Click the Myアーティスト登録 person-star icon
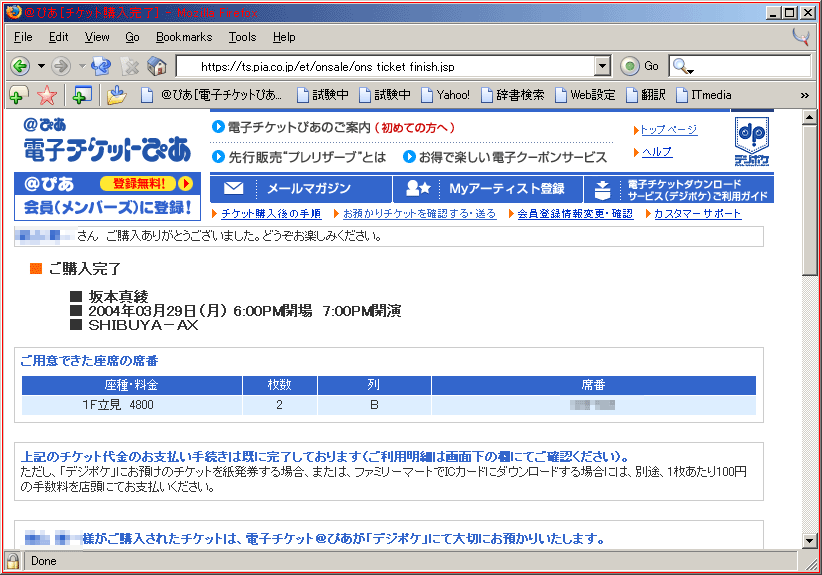Screen dimensions: 822x575 (x=418, y=188)
